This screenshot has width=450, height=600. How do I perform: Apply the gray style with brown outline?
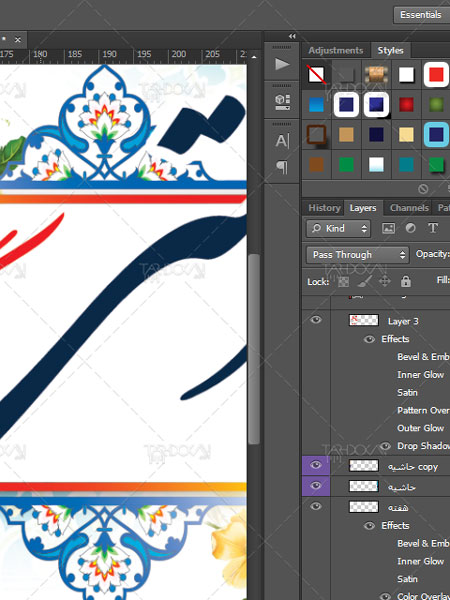tap(316, 135)
